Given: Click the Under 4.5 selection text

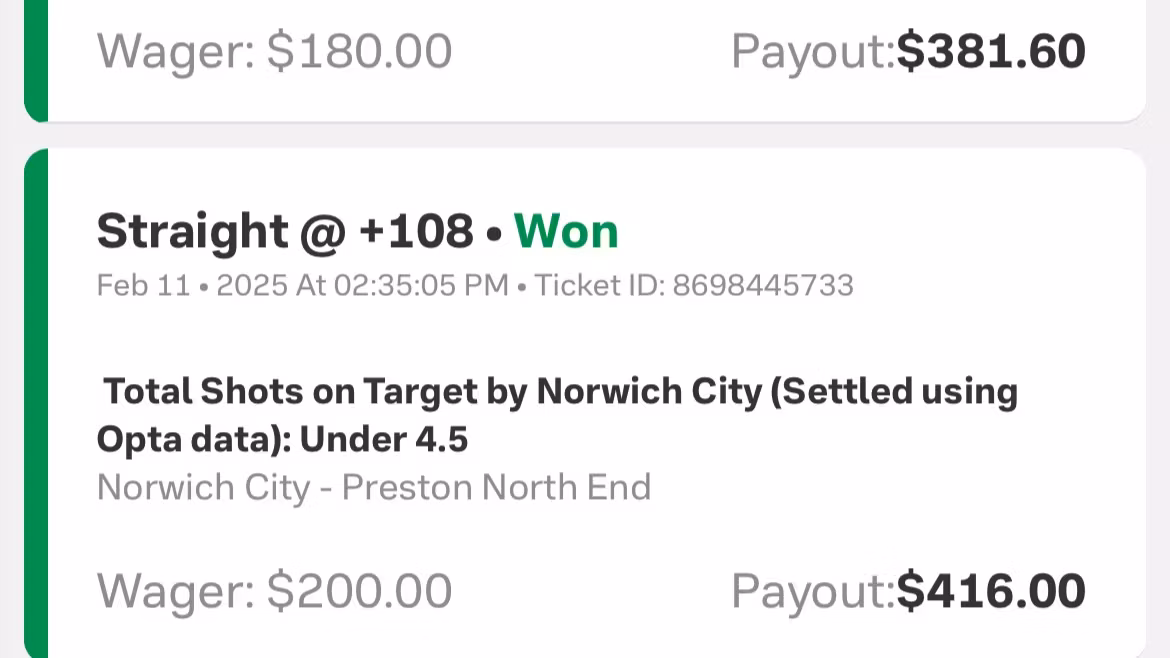Looking at the screenshot, I should [384, 440].
